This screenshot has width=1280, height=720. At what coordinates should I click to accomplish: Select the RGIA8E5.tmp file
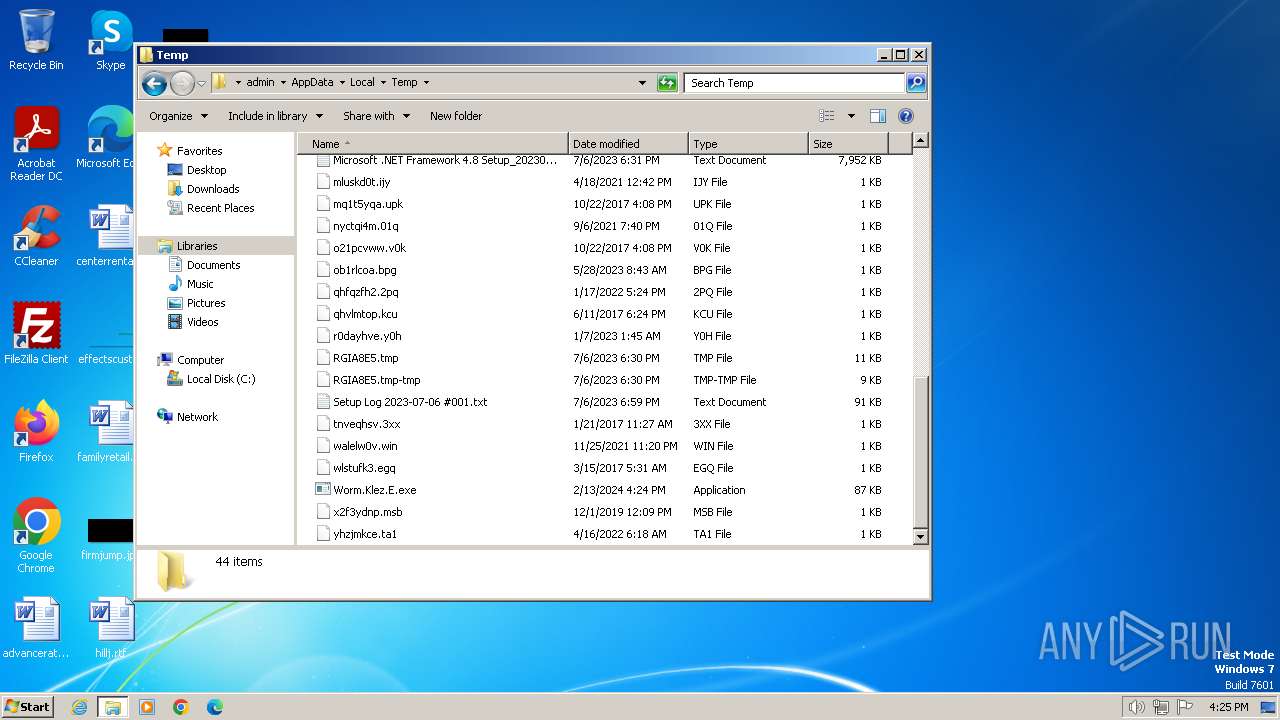(x=365, y=358)
